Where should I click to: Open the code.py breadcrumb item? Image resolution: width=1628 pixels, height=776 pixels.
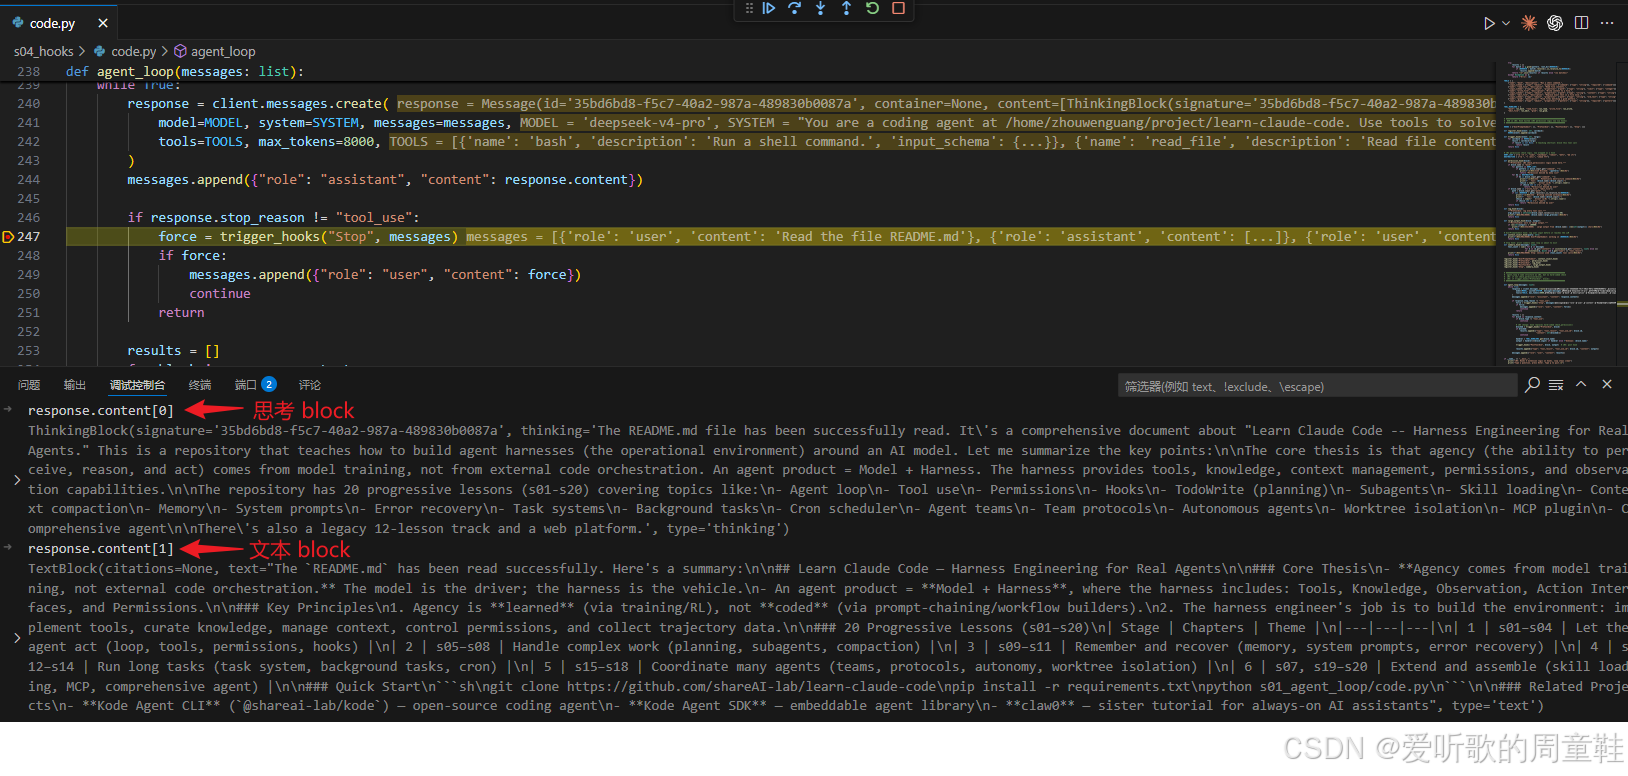133,51
